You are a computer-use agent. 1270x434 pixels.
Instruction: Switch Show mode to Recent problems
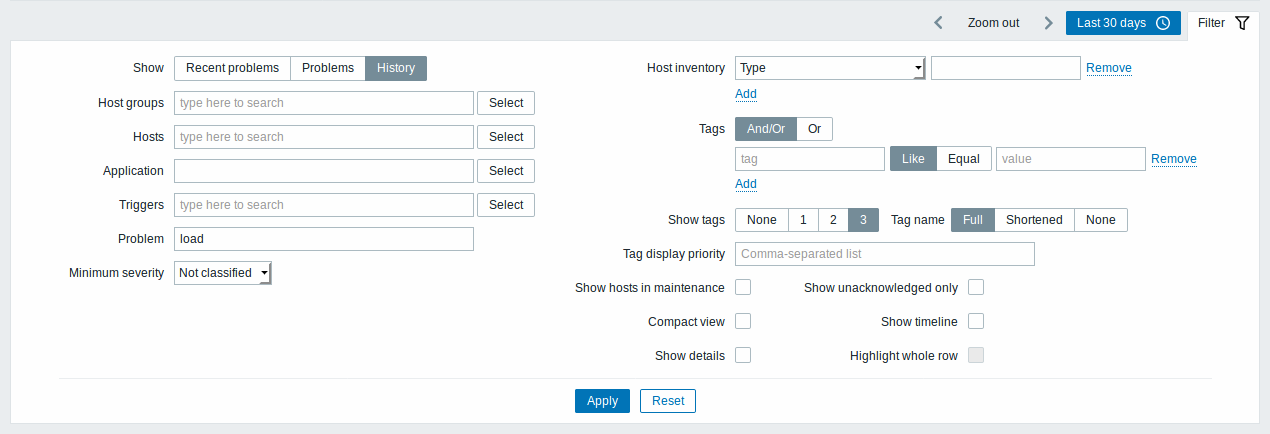232,68
